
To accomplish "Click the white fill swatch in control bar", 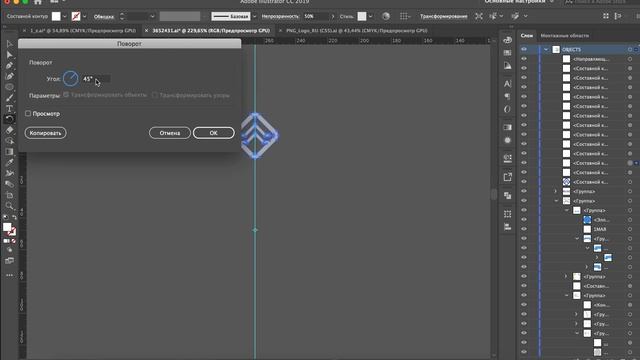I will click(x=56, y=16).
